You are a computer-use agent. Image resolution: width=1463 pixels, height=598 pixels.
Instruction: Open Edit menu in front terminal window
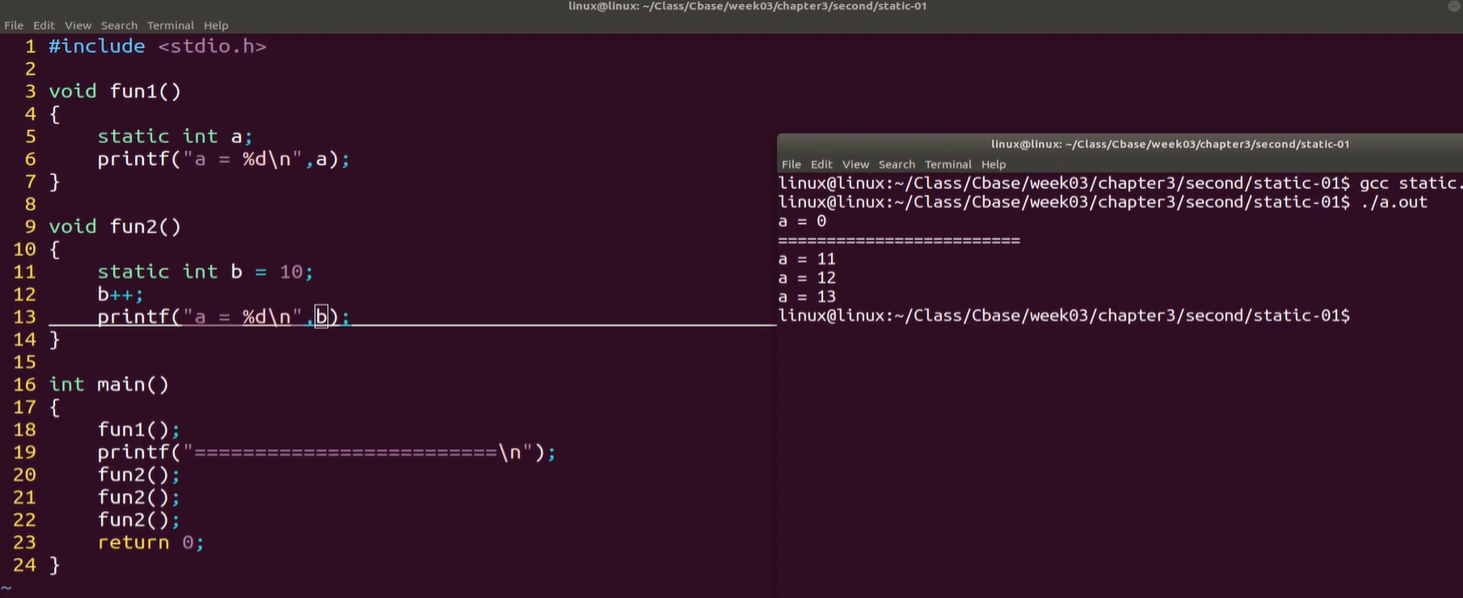tap(822, 164)
